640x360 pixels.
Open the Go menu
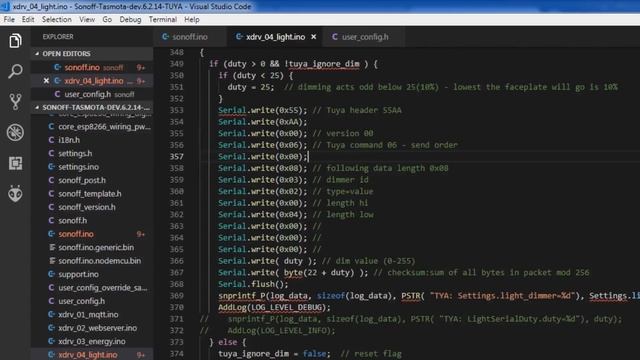click(107, 20)
